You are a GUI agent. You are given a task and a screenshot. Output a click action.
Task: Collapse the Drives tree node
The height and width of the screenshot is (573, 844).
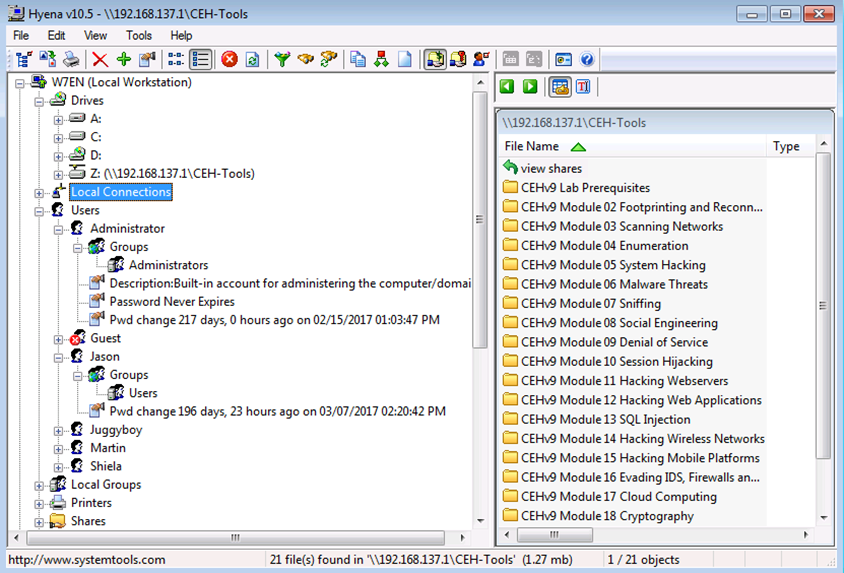pyautogui.click(x=39, y=102)
